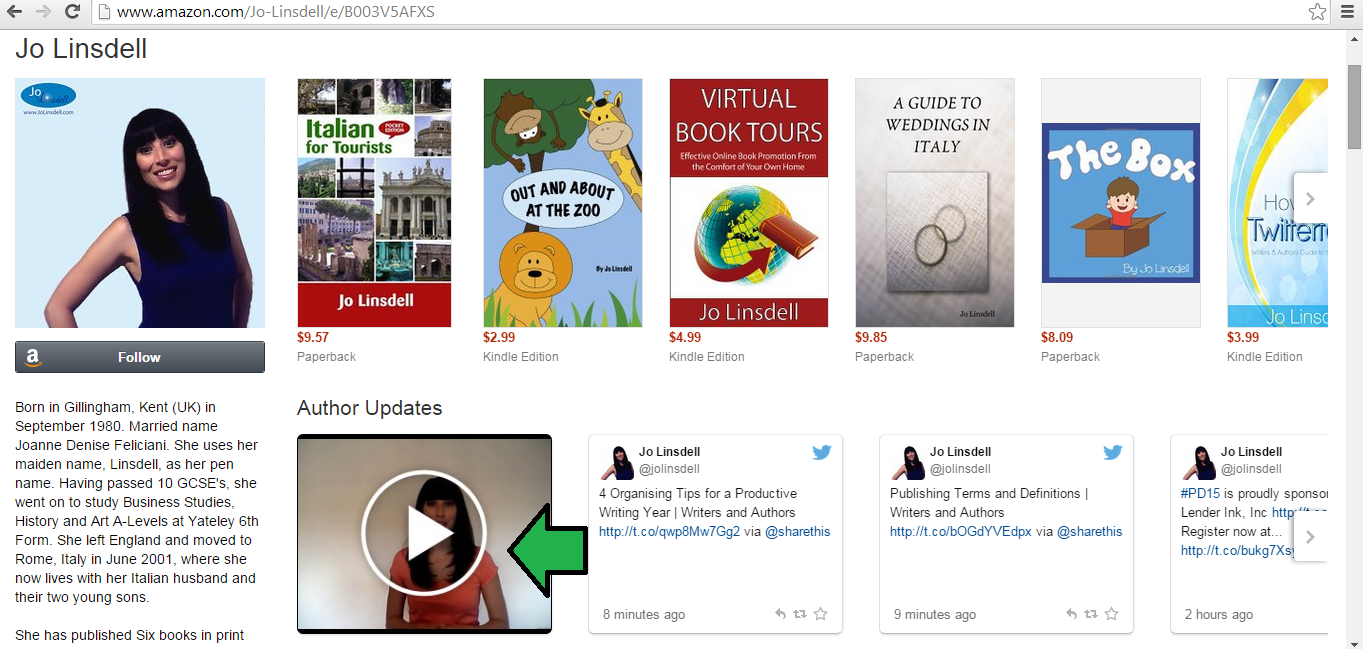Click the $3.99 price link
This screenshot has width=1365, height=649.
tap(1243, 338)
